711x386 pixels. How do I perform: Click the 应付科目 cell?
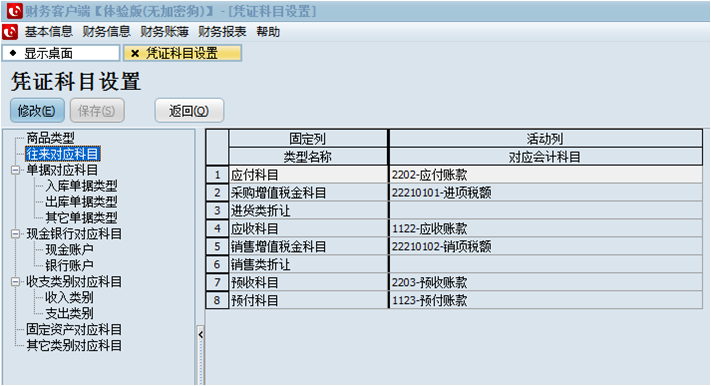(308, 175)
